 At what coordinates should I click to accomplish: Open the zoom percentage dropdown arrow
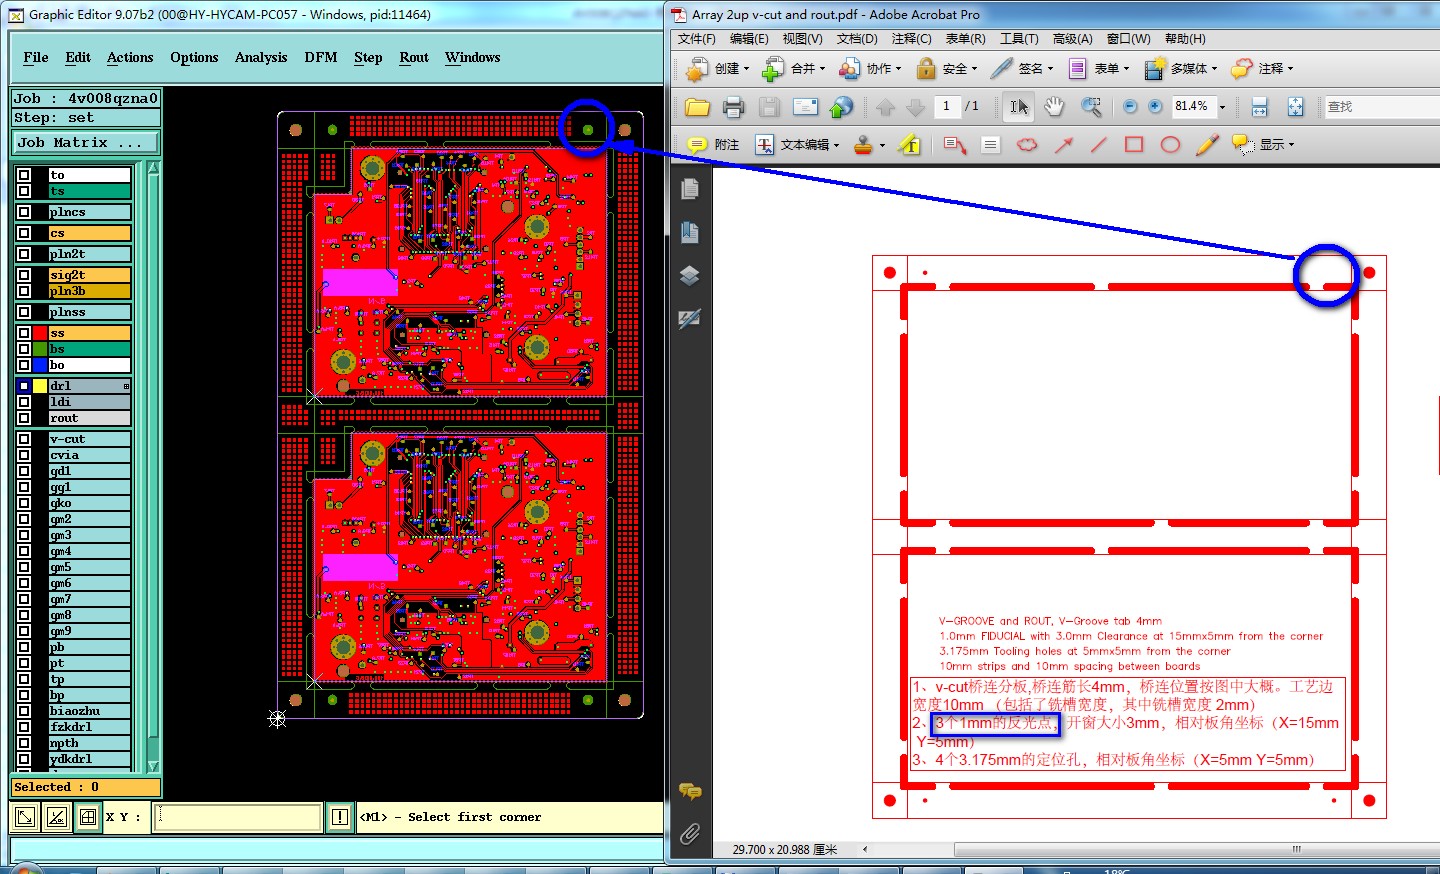click(x=1222, y=107)
